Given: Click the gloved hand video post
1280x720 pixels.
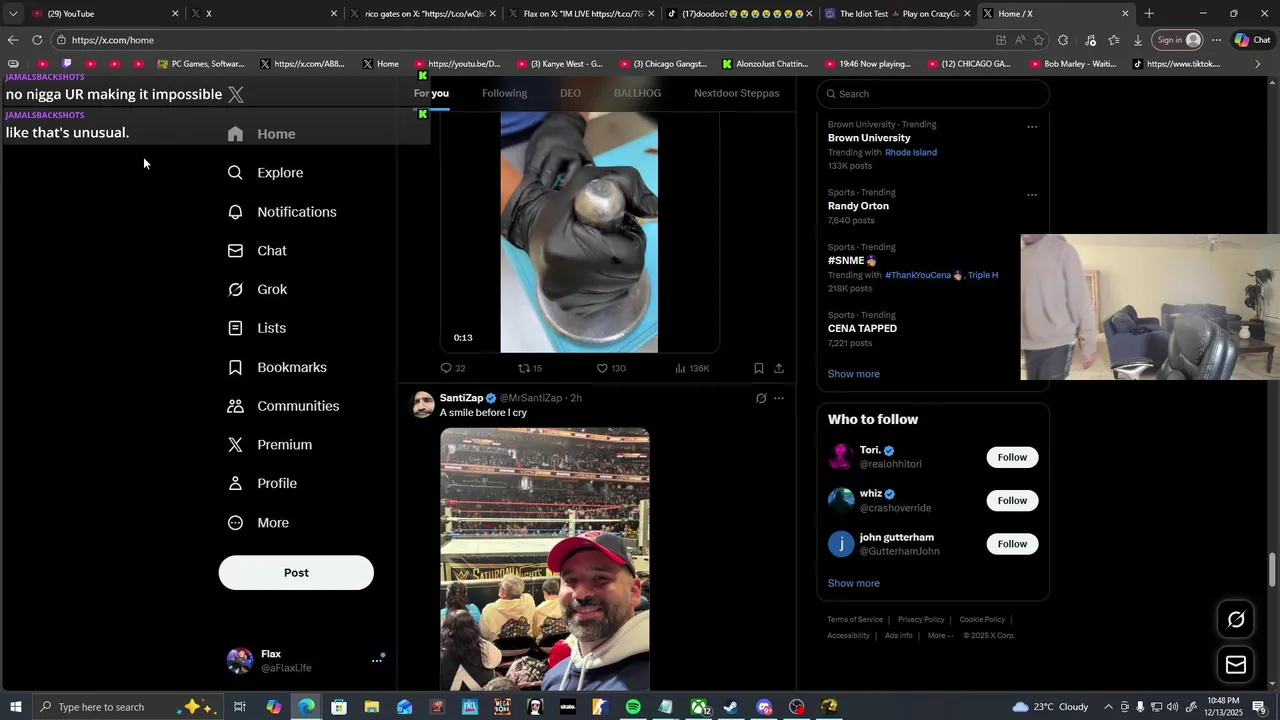Looking at the screenshot, I should (579, 232).
